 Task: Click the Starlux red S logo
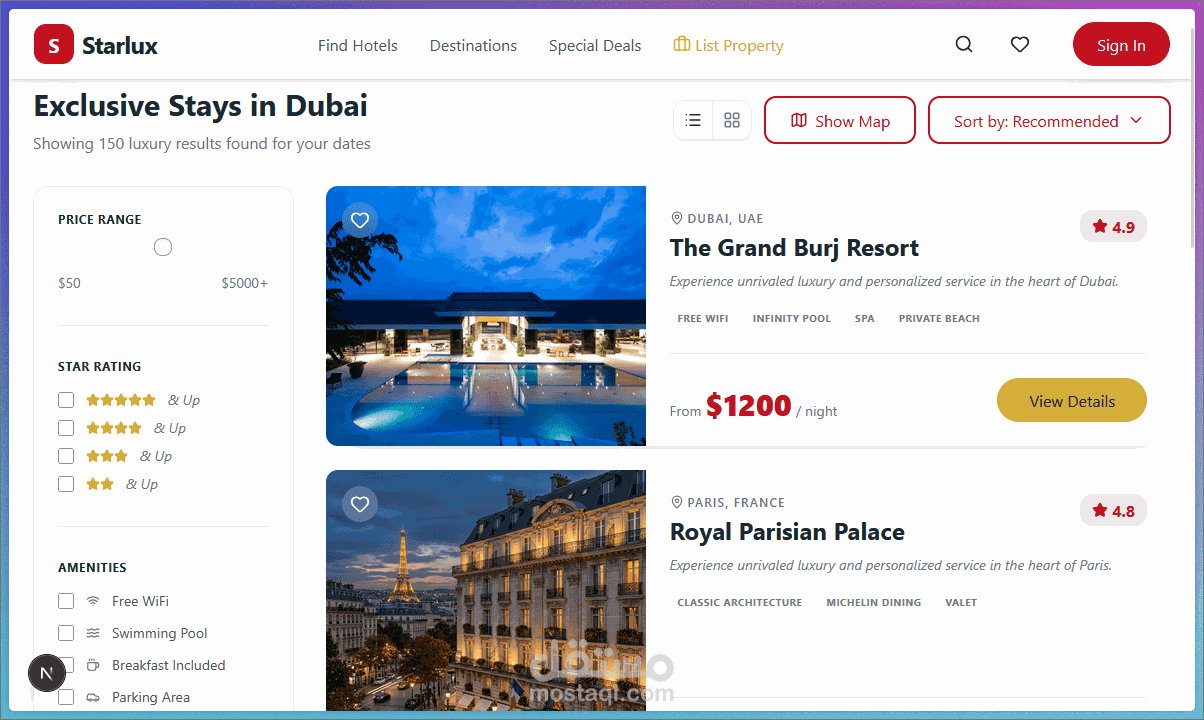(54, 45)
